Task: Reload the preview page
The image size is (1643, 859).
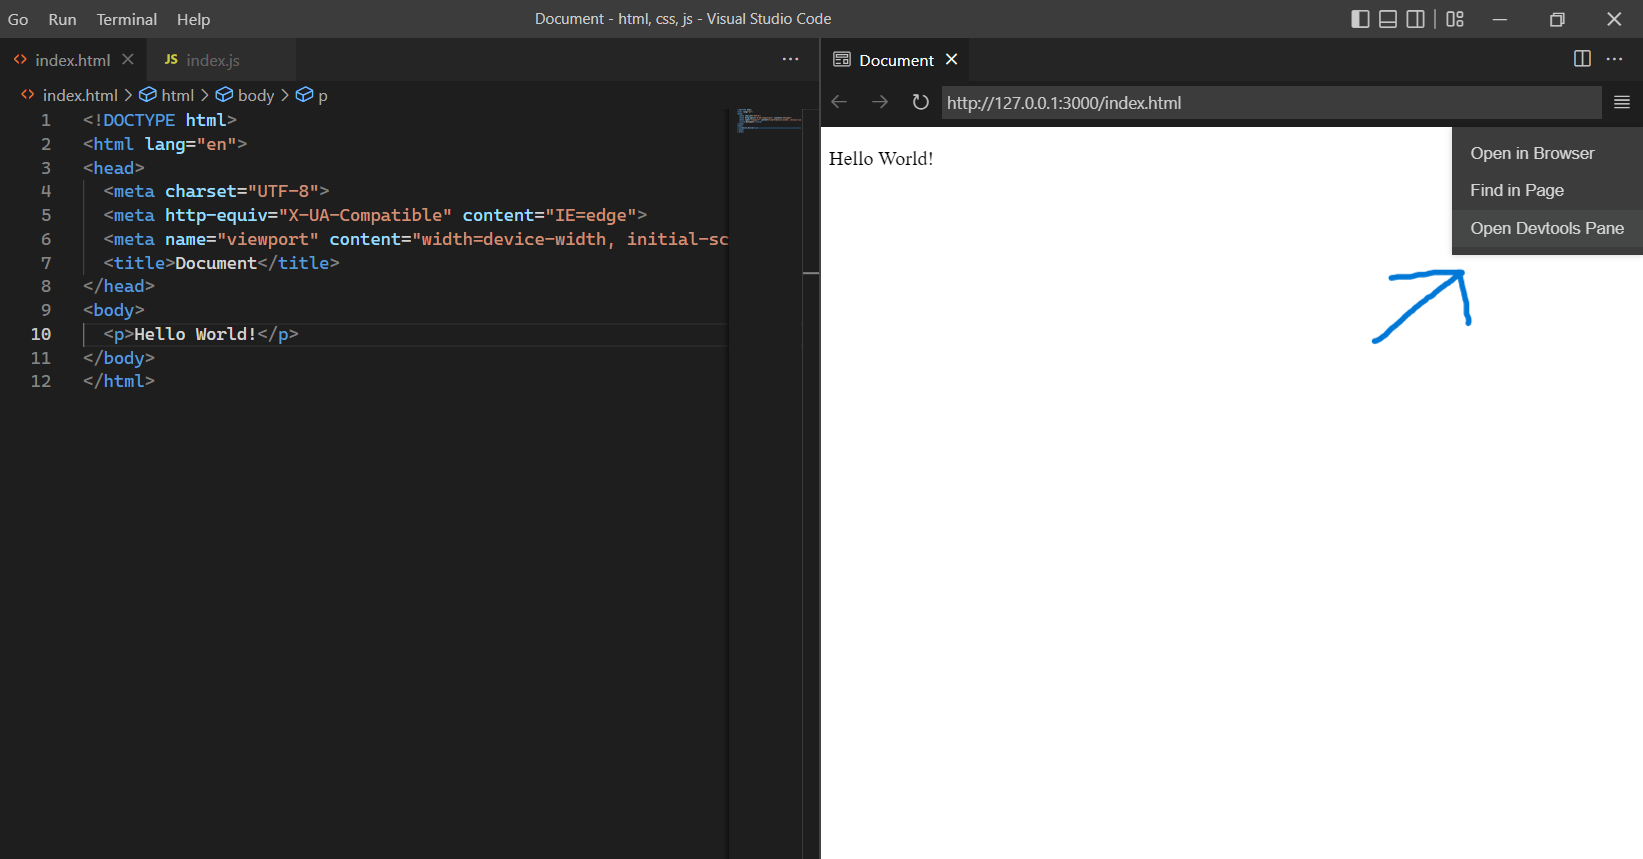Action: click(x=920, y=102)
